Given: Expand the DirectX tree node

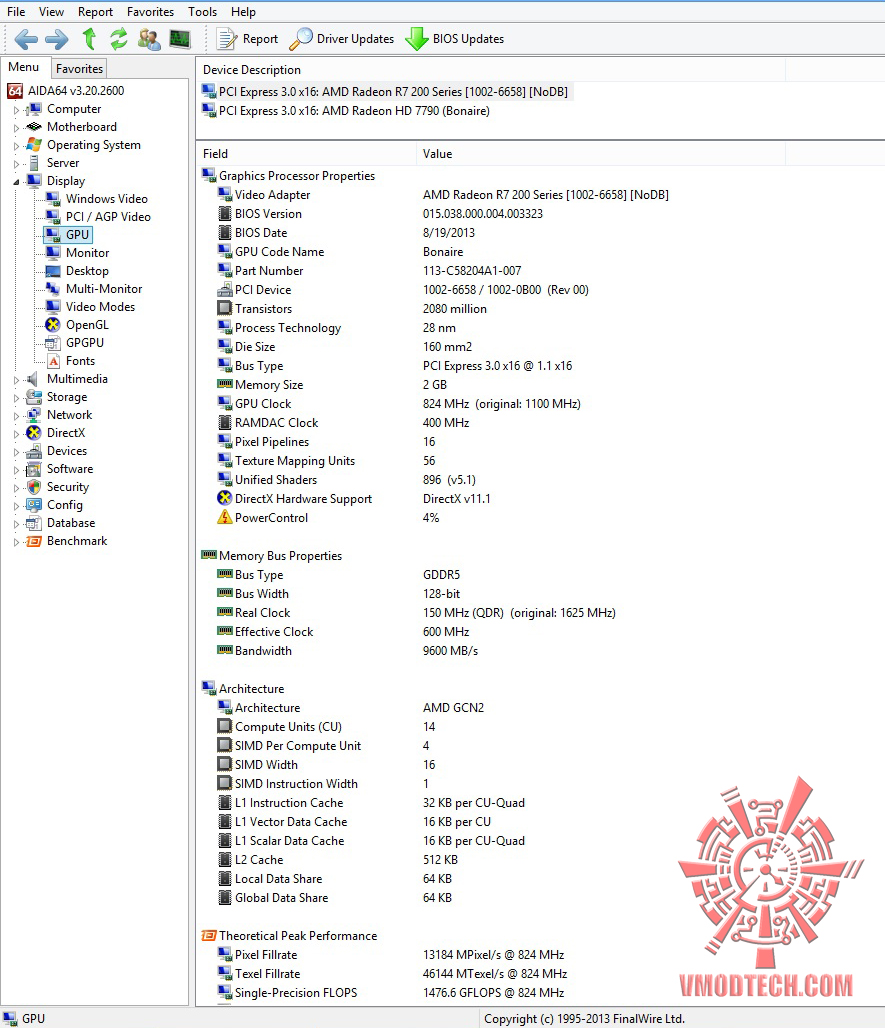Looking at the screenshot, I should pos(16,434).
